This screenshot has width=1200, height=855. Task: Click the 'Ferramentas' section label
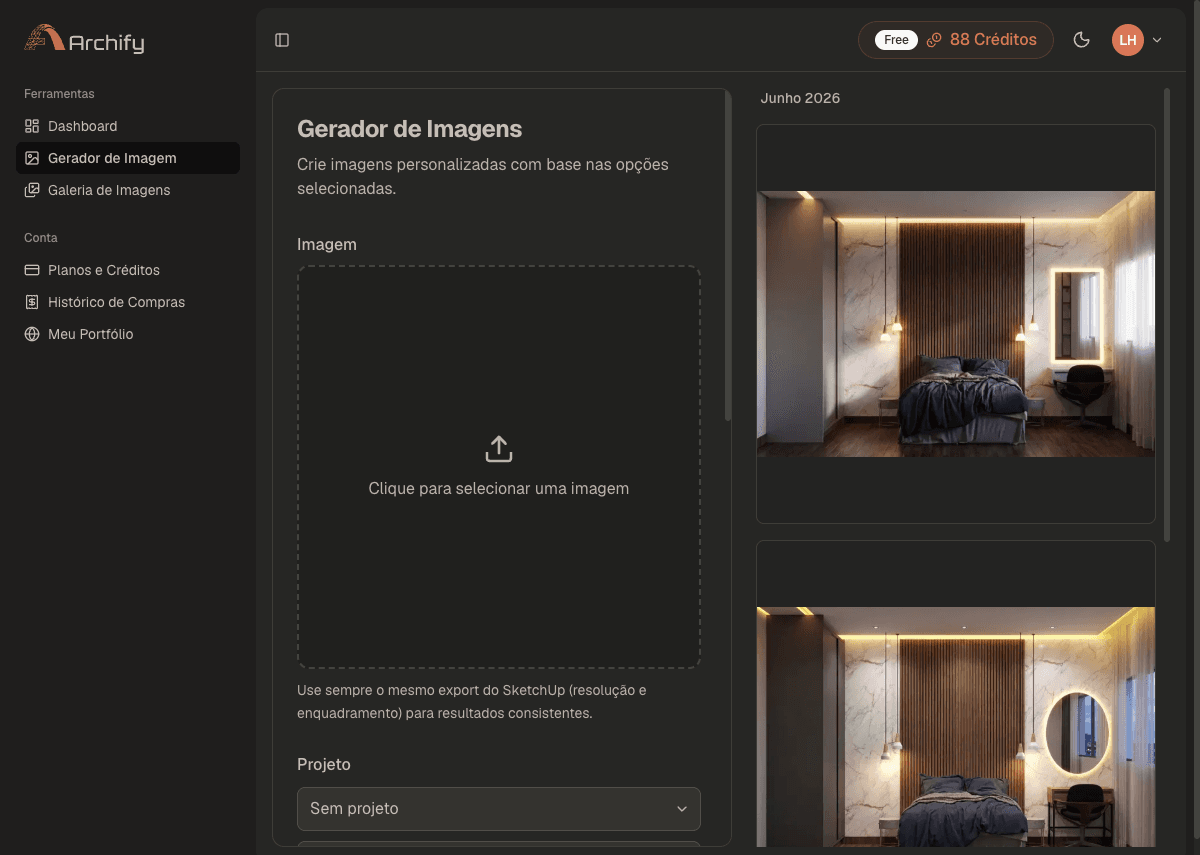pos(59,94)
